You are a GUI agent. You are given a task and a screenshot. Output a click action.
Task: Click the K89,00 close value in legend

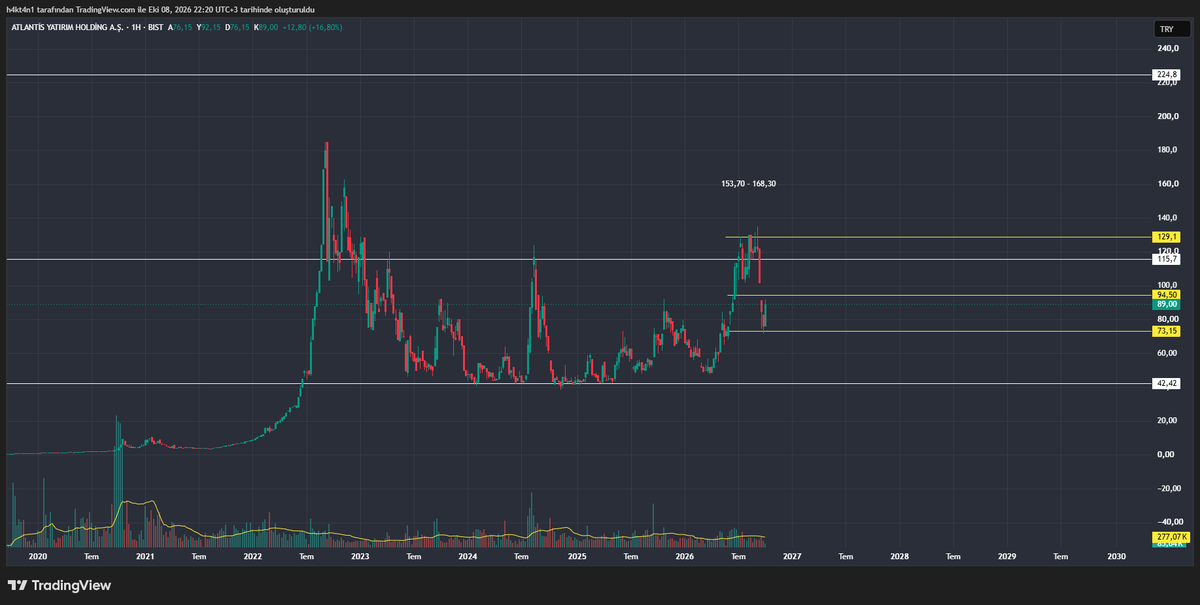pos(265,27)
